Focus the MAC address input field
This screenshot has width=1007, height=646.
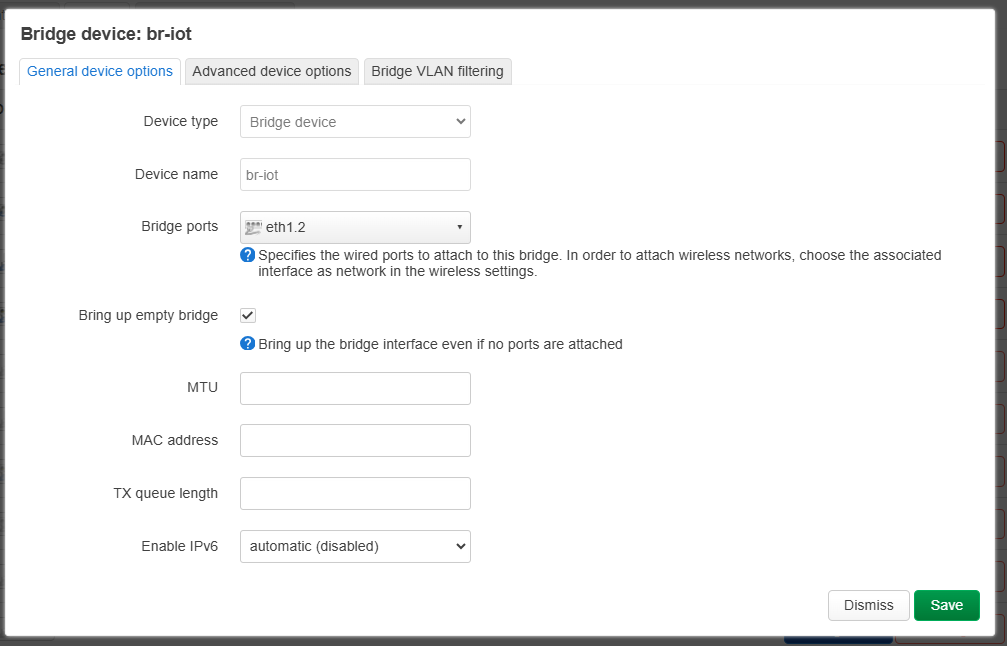[355, 441]
